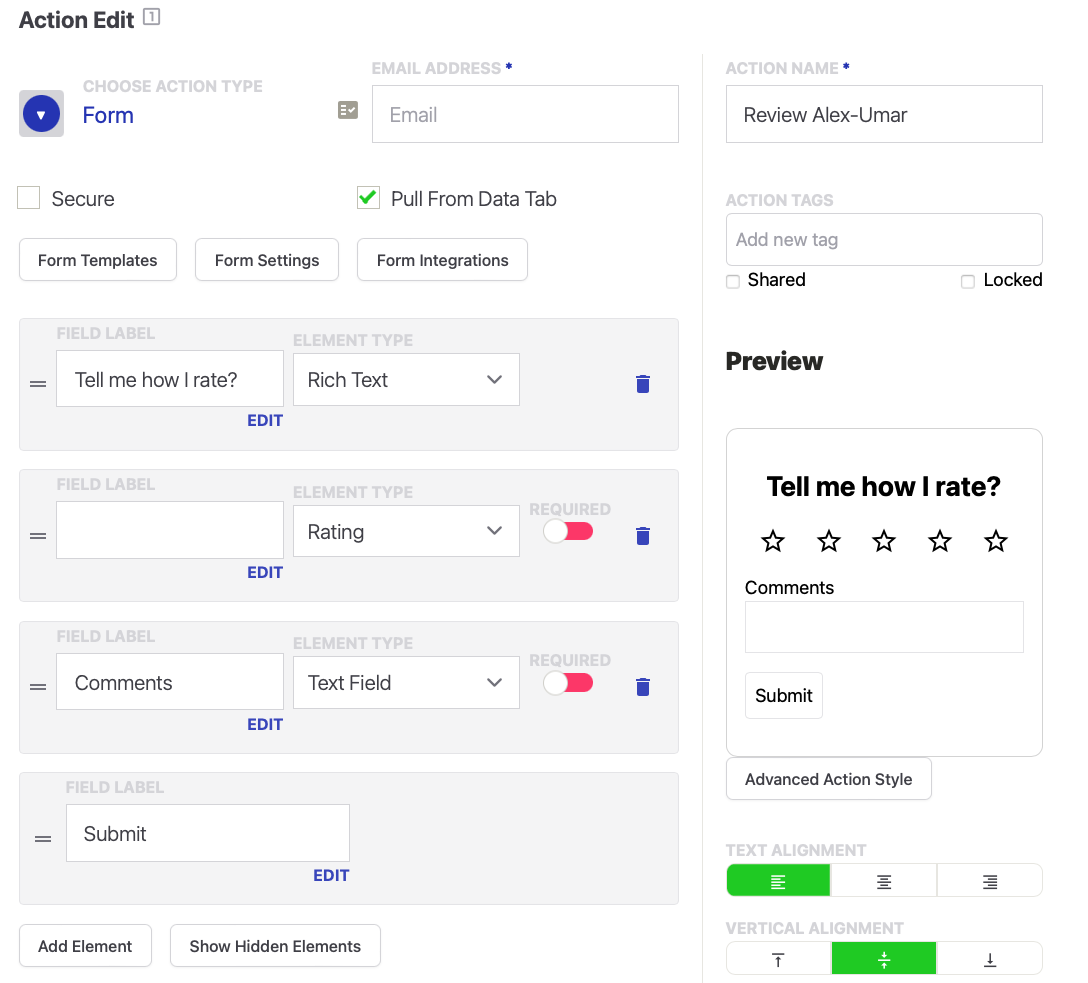
Task: Uncheck Pull From Data Tab
Action: pos(368,198)
